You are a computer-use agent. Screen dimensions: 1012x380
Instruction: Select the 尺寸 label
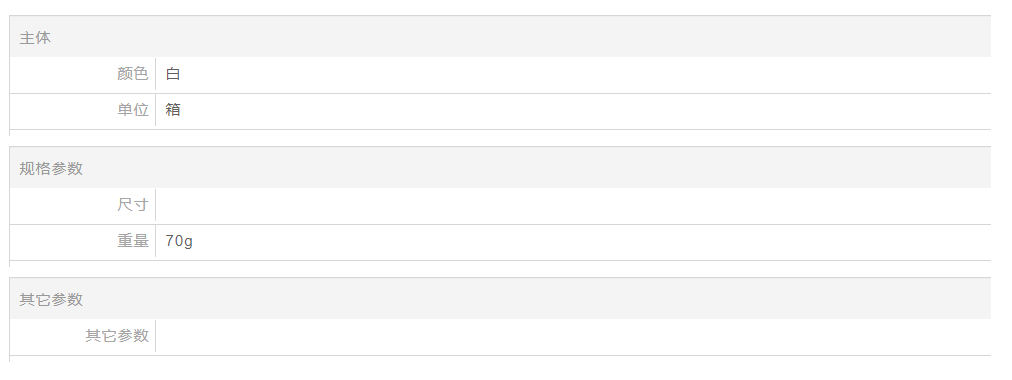coord(133,205)
